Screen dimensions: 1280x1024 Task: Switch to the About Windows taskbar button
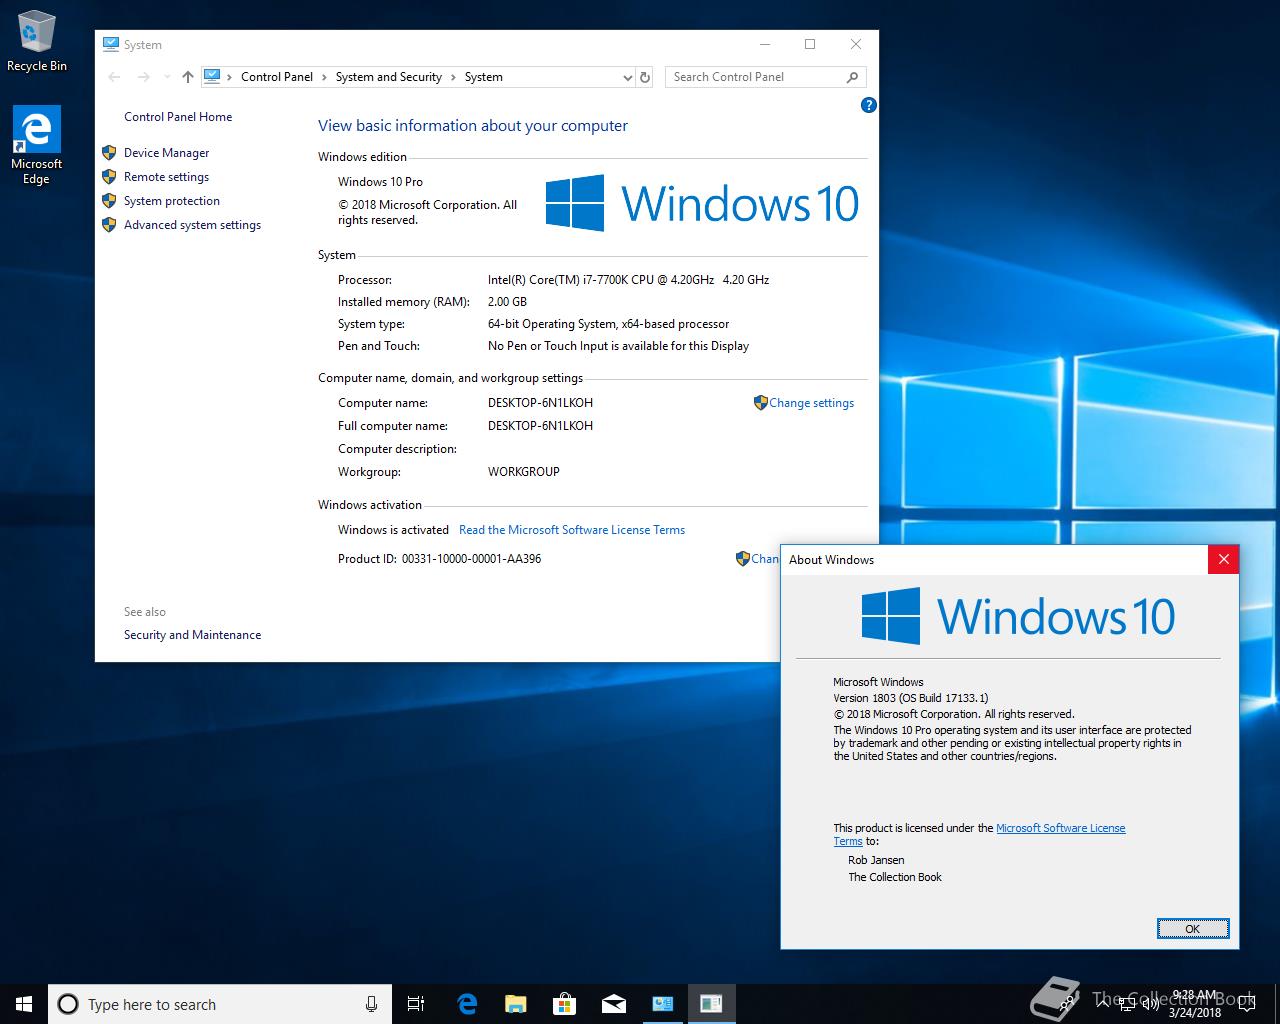tap(711, 1004)
